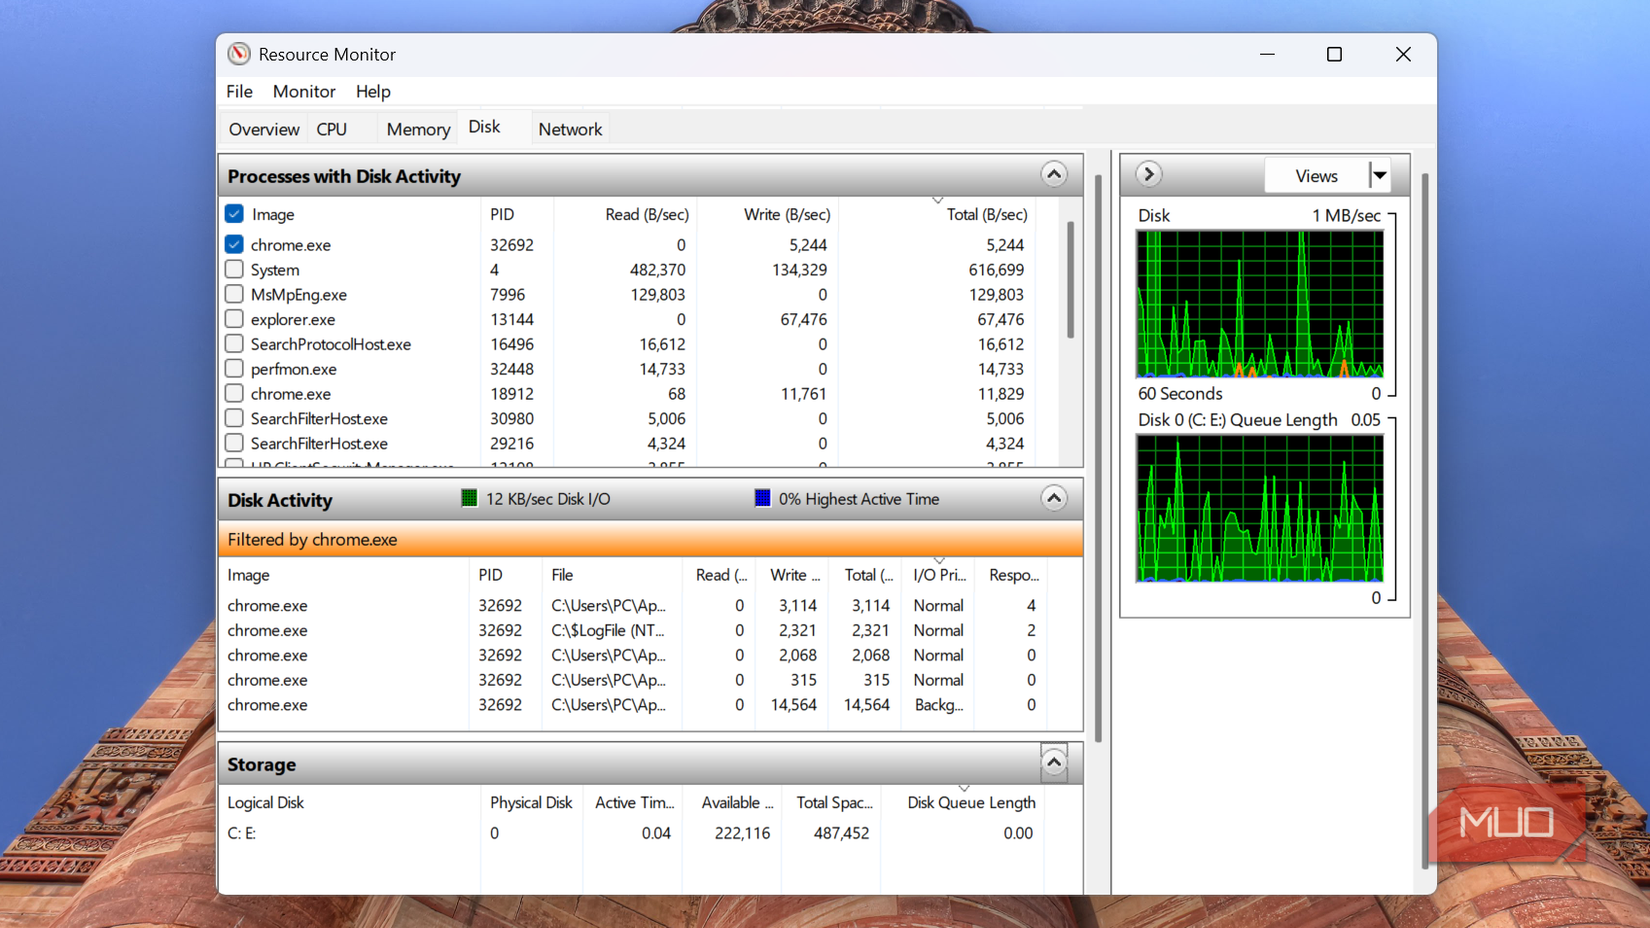The width and height of the screenshot is (1650, 928).
Task: Select the C: E: logical disk row
Action: pyautogui.click(x=630, y=832)
